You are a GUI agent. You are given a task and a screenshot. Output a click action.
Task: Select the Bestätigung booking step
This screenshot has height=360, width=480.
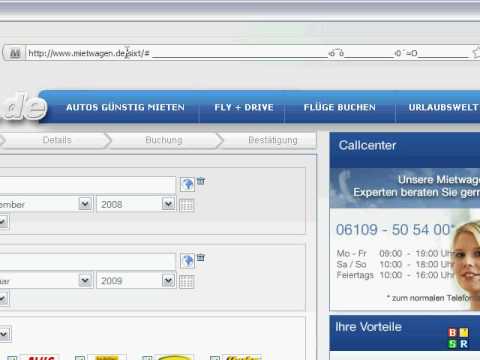click(x=273, y=140)
